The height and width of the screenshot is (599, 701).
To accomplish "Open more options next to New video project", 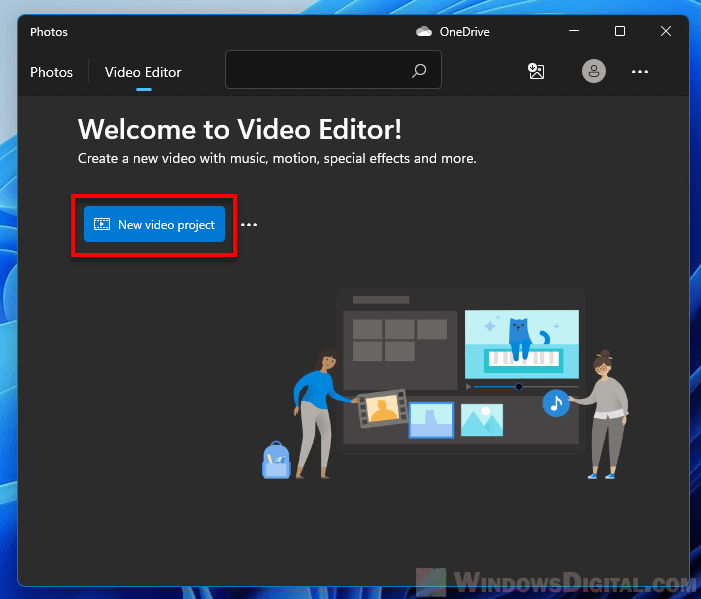I will point(249,224).
